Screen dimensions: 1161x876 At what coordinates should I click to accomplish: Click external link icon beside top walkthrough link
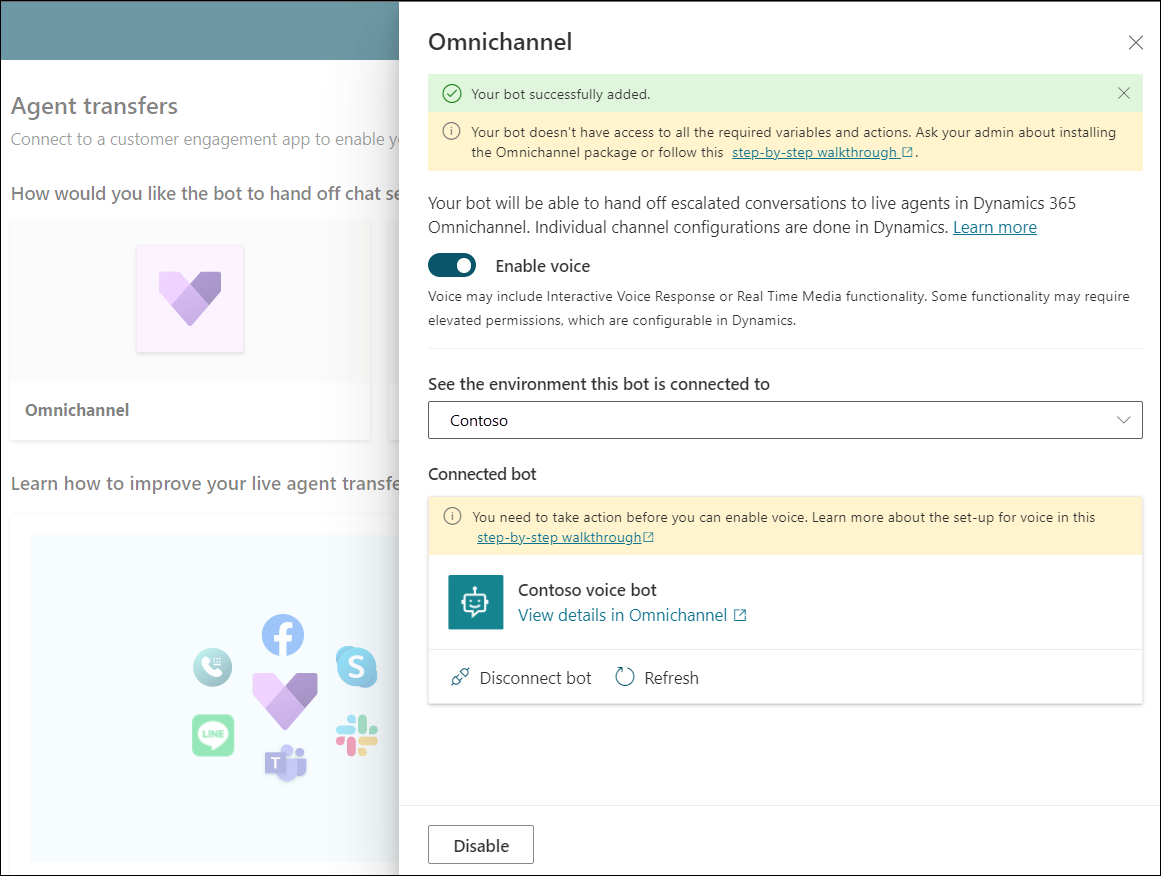click(907, 152)
